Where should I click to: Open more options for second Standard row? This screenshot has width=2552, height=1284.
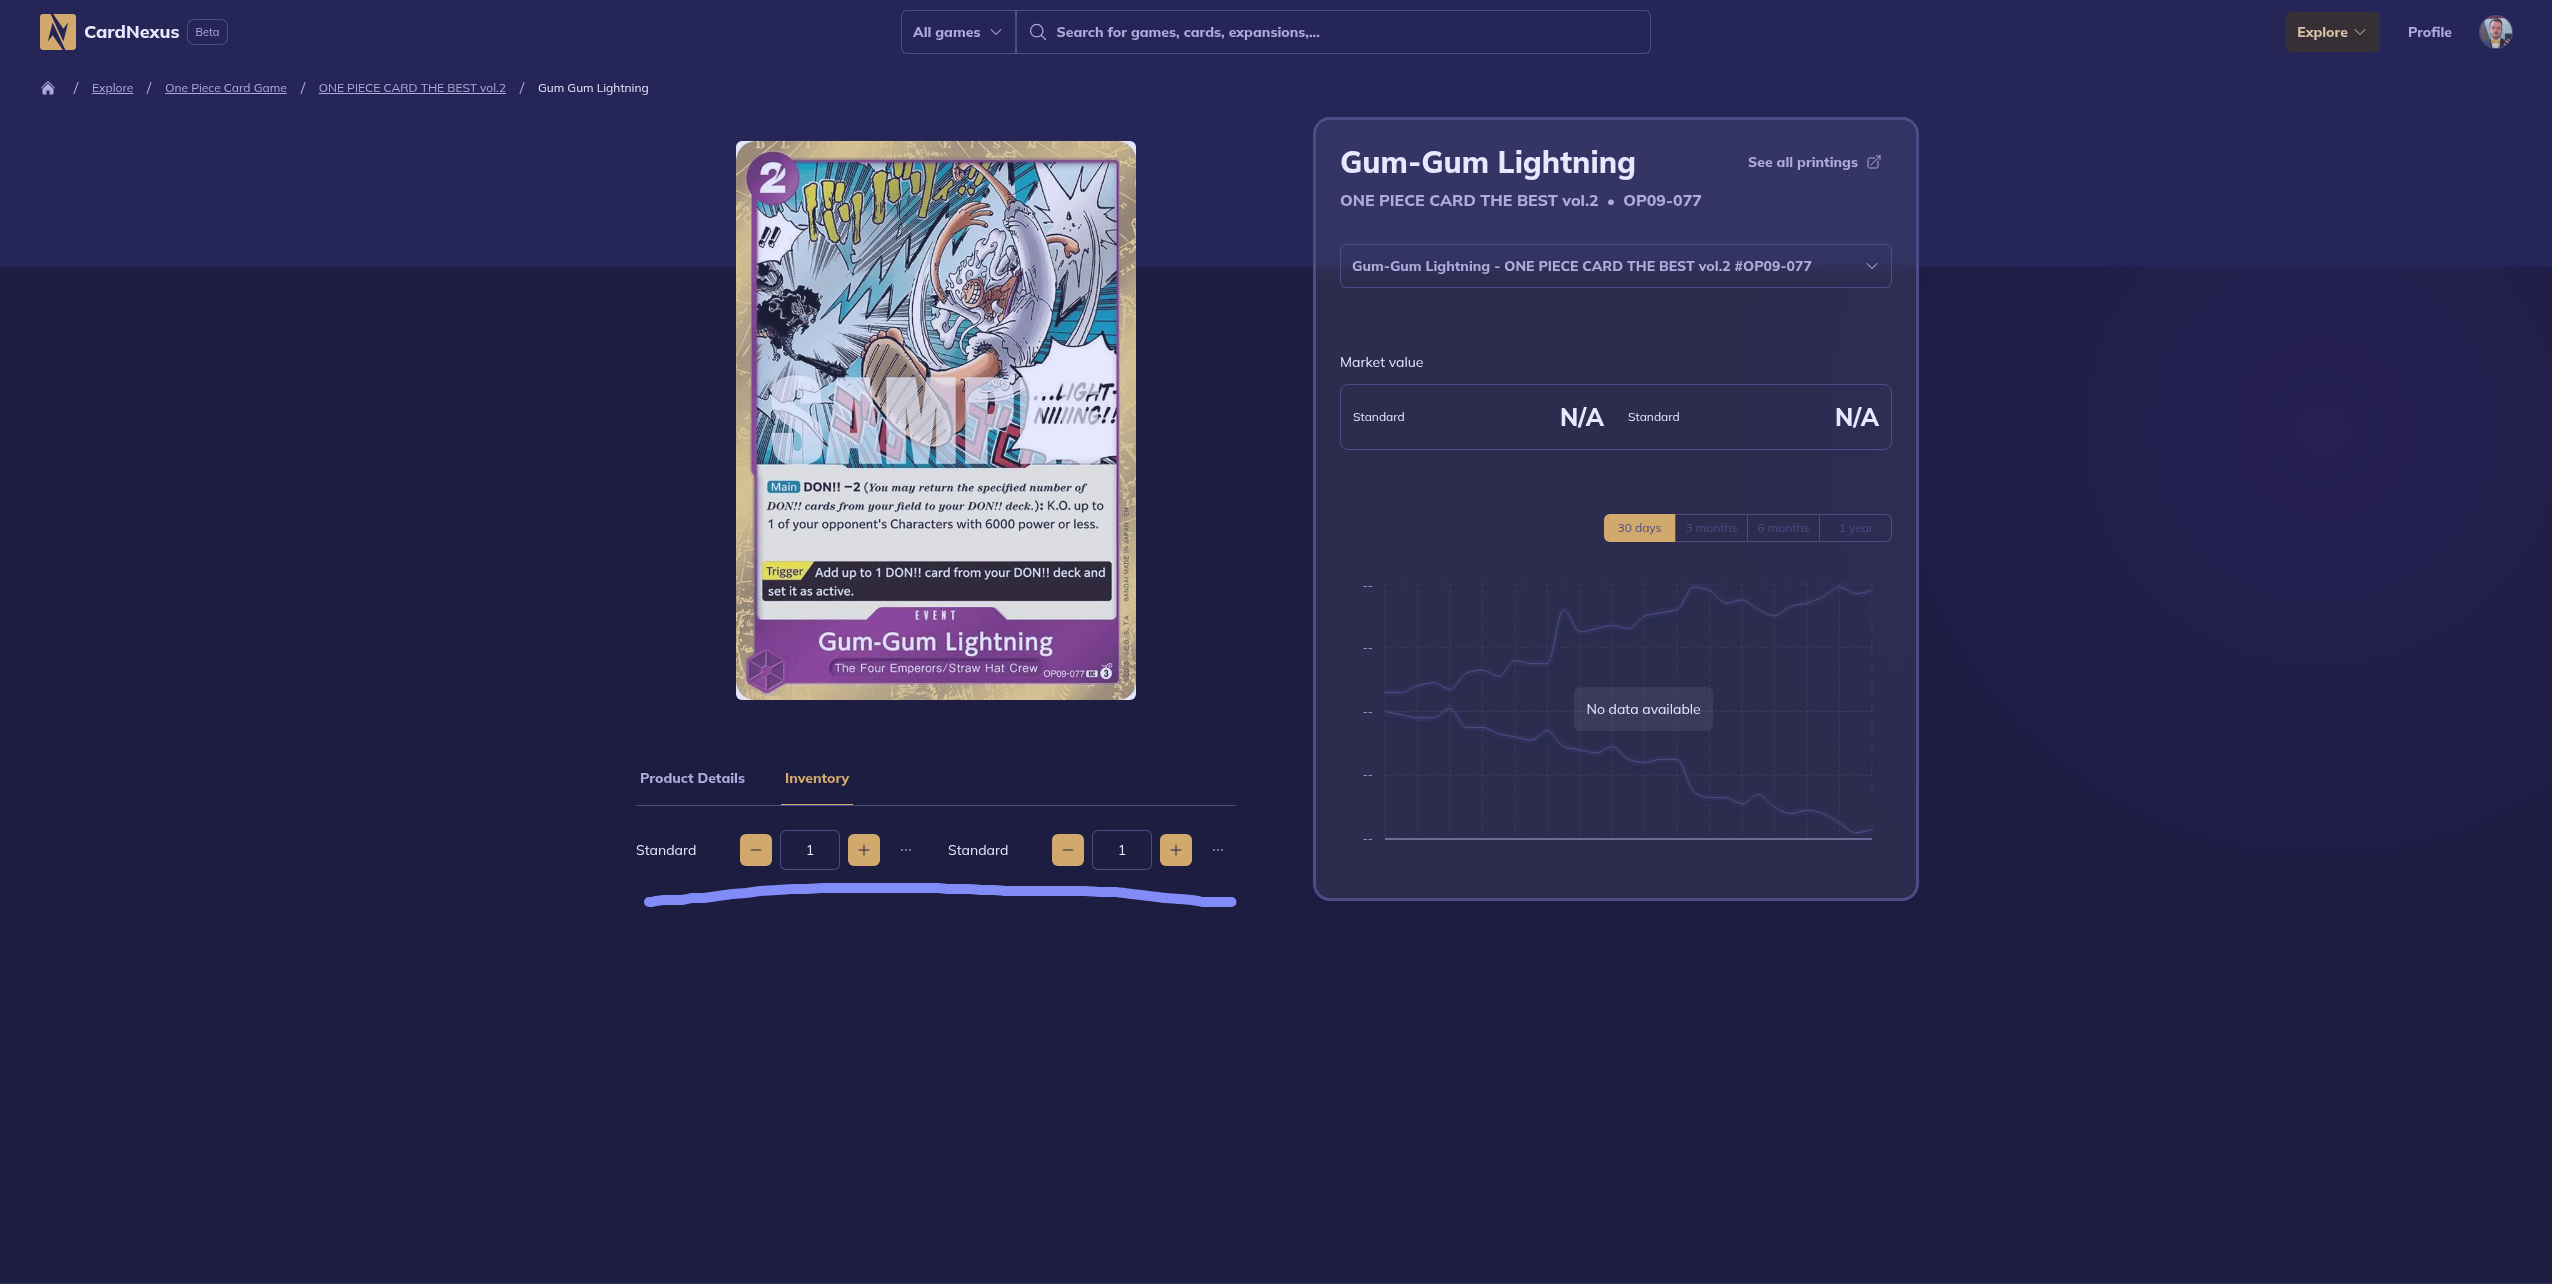tap(1218, 850)
